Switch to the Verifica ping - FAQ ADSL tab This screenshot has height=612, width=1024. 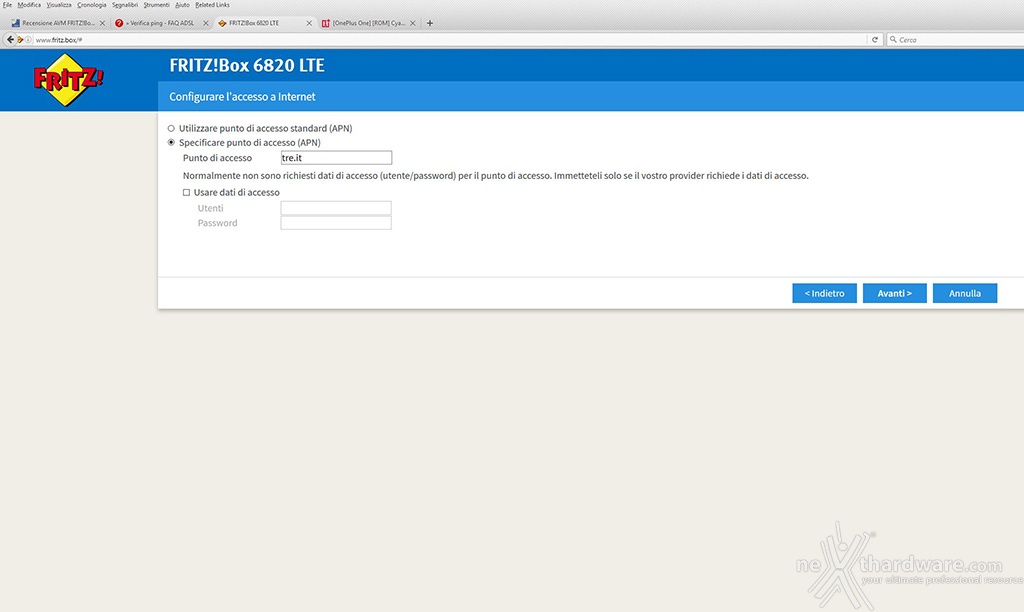[161, 23]
